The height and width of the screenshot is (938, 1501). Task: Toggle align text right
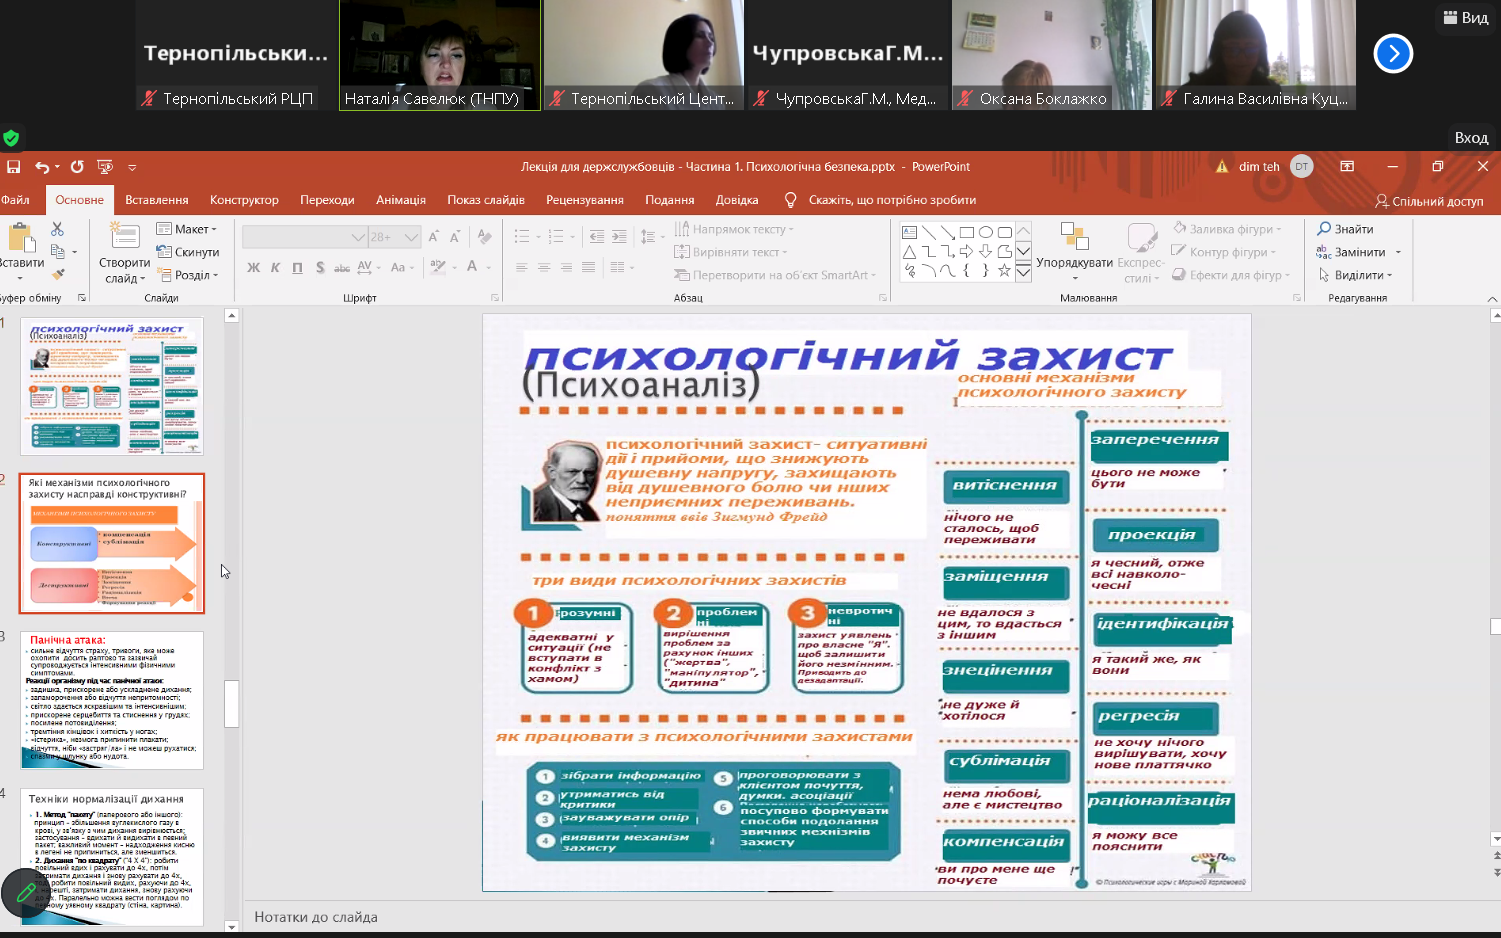coord(566,267)
